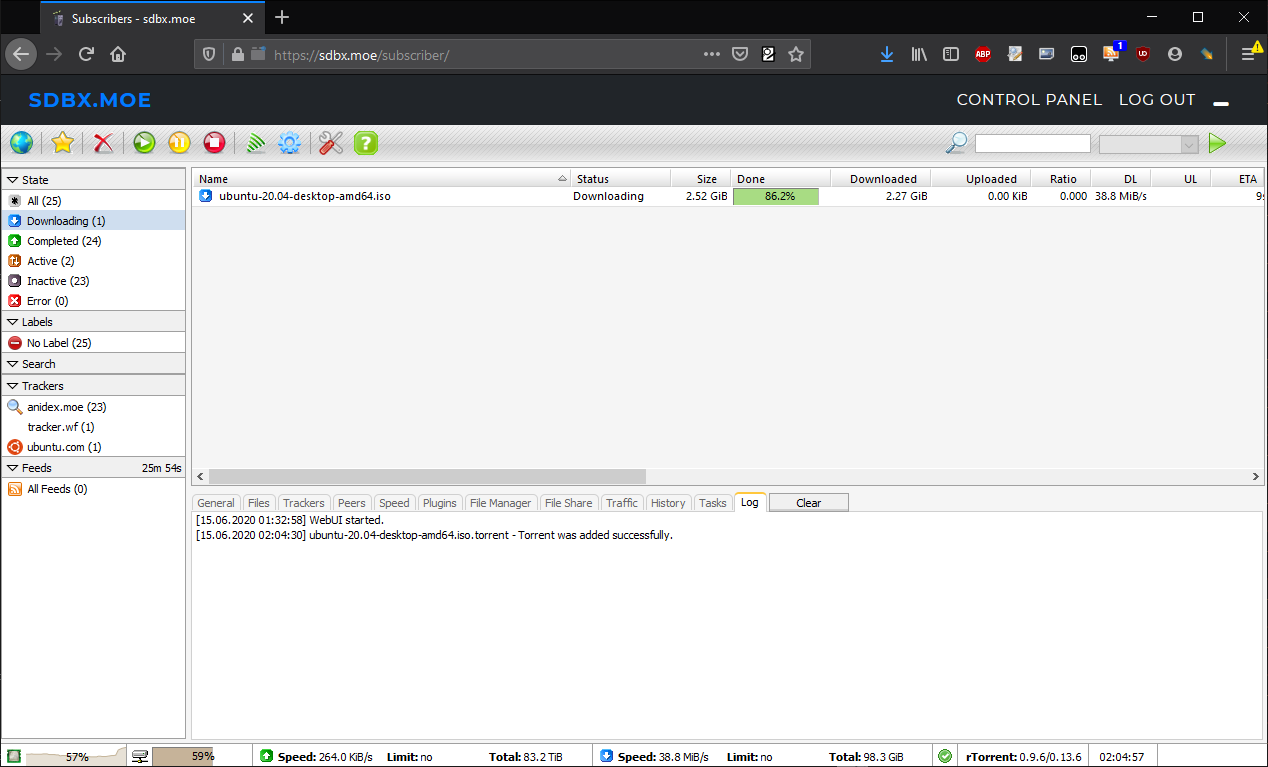This screenshot has height=767, width=1268.
Task: Select the Completed (24) state filter
Action: 93,241
